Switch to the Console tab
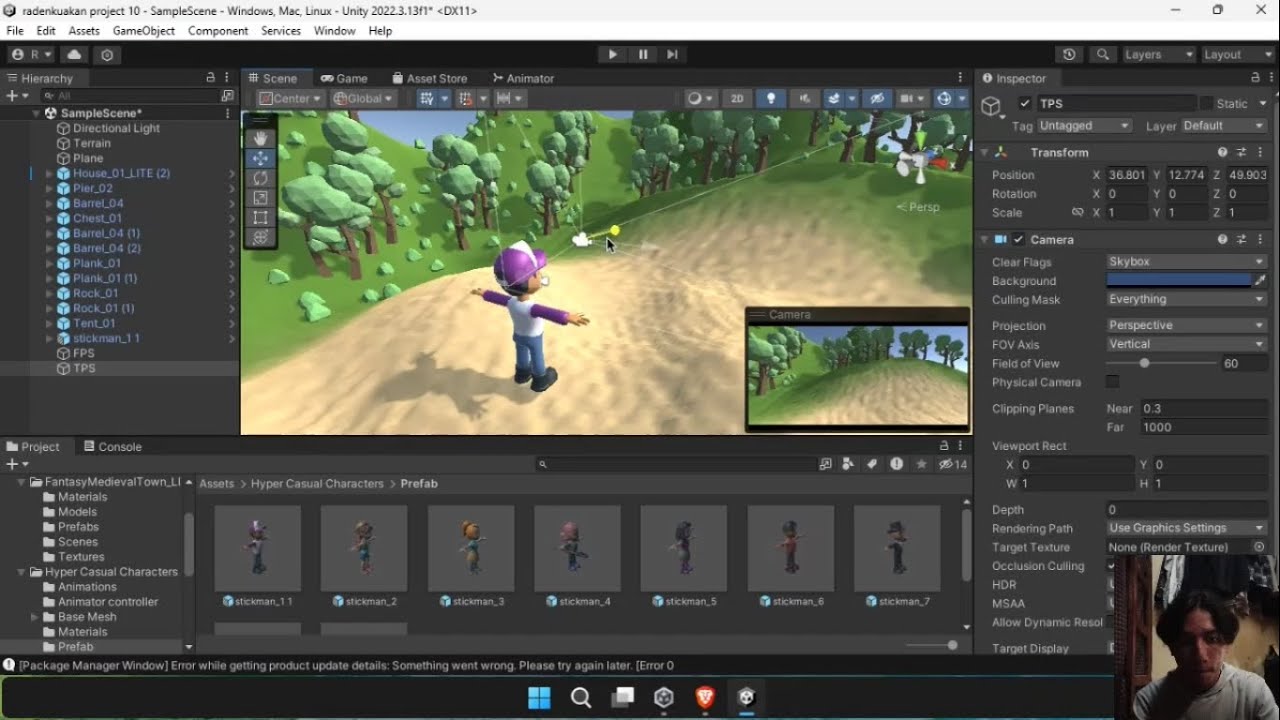1280x720 pixels. click(113, 447)
